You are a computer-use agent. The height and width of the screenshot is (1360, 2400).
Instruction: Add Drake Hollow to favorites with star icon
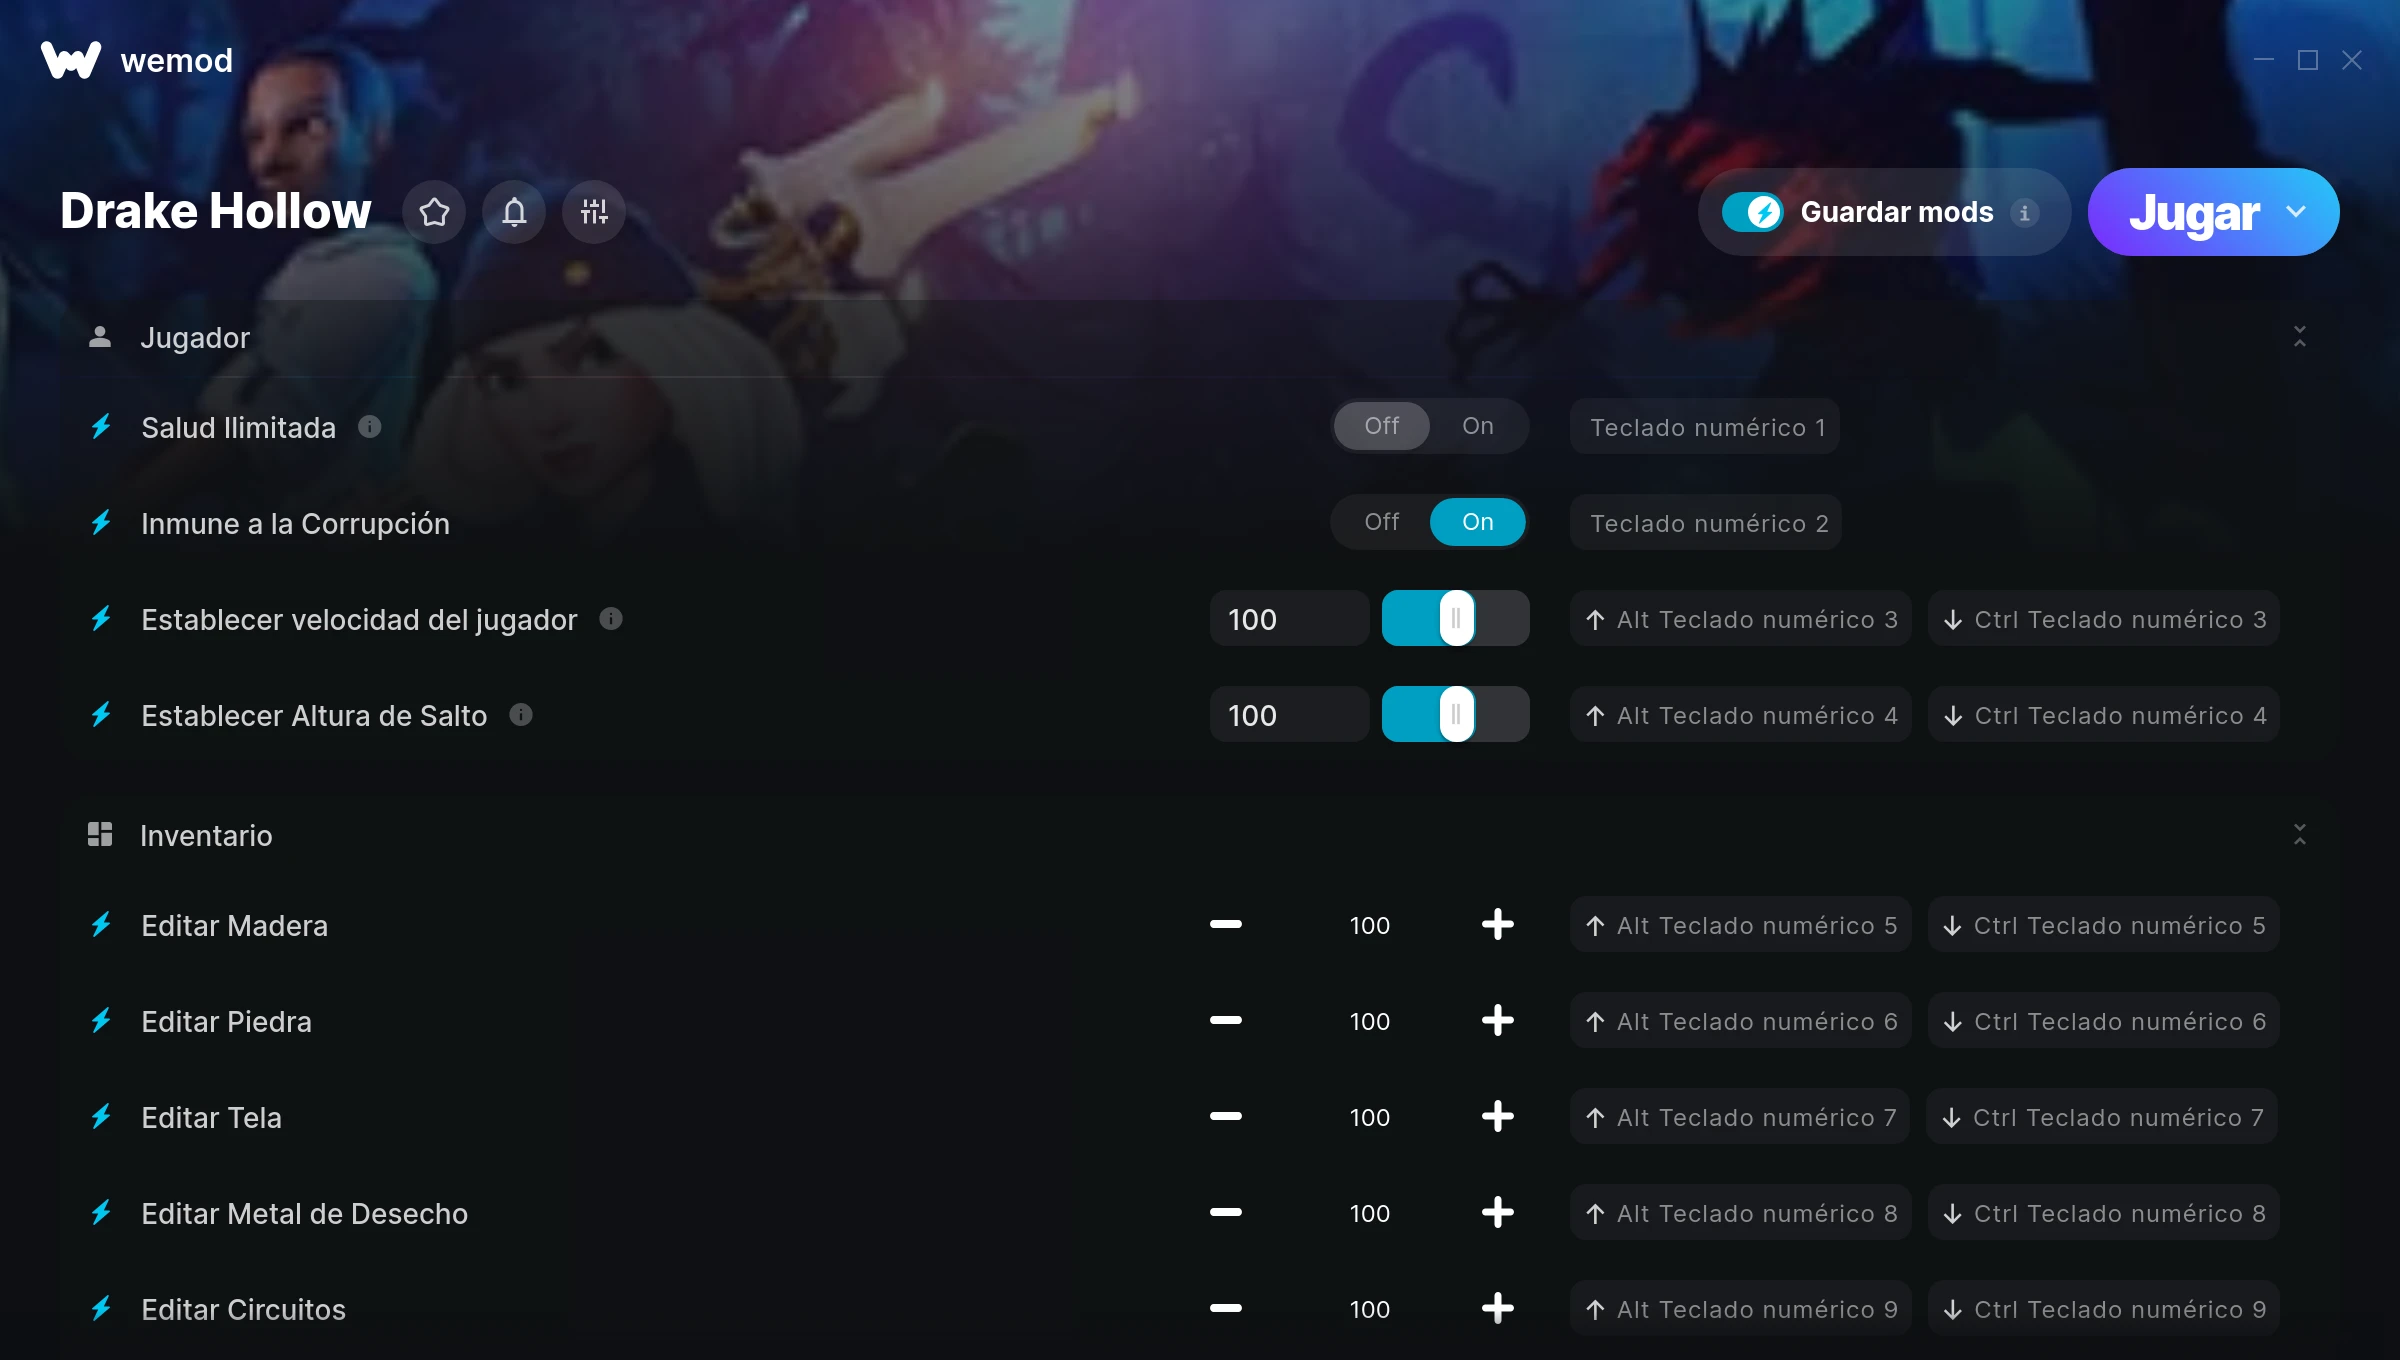(434, 212)
